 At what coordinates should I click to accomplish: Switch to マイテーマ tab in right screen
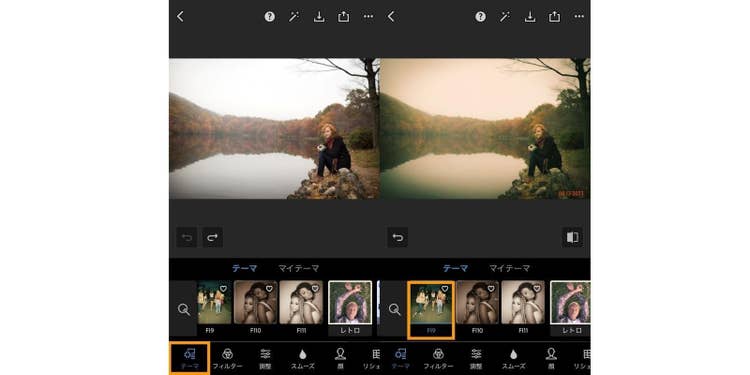pyautogui.click(x=509, y=268)
